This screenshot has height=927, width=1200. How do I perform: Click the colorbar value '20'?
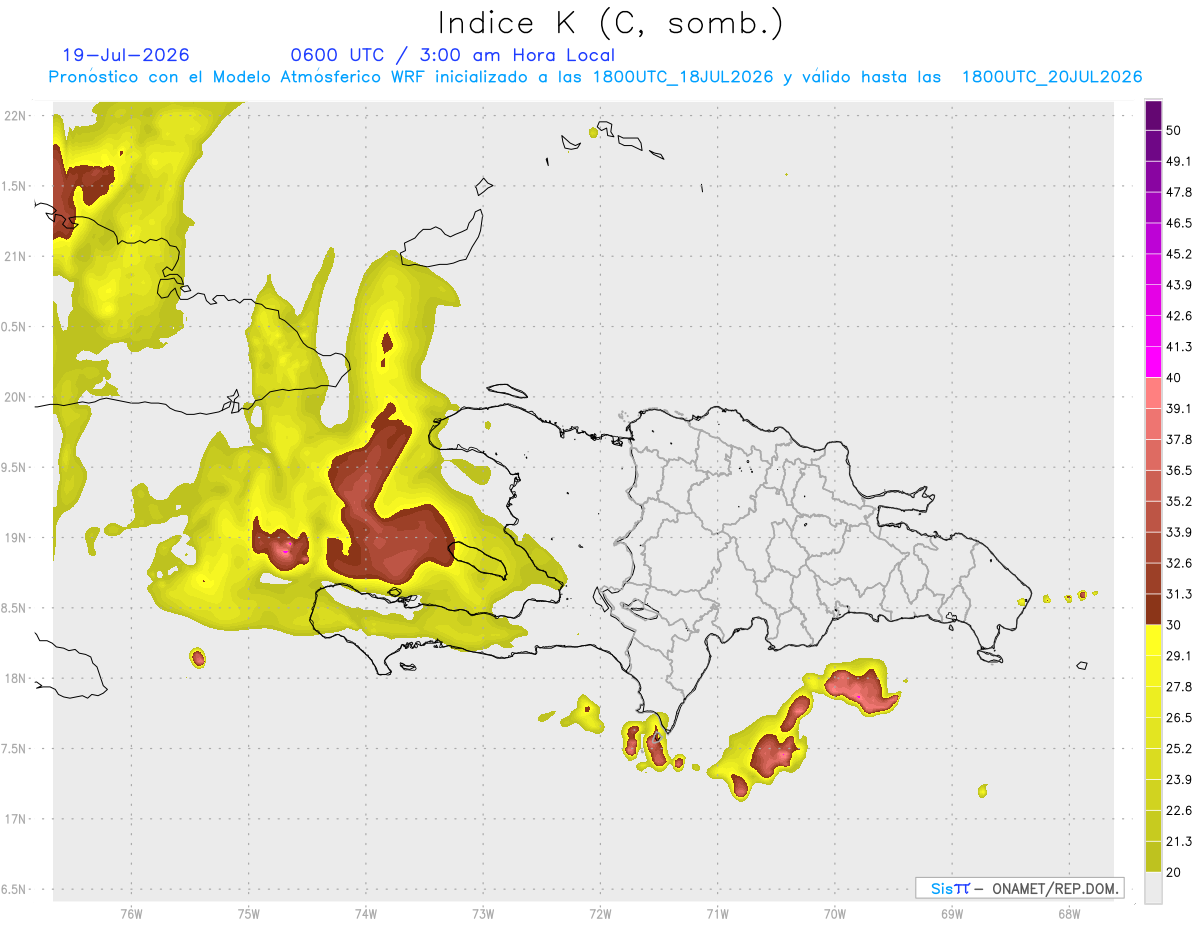pyautogui.click(x=1173, y=872)
